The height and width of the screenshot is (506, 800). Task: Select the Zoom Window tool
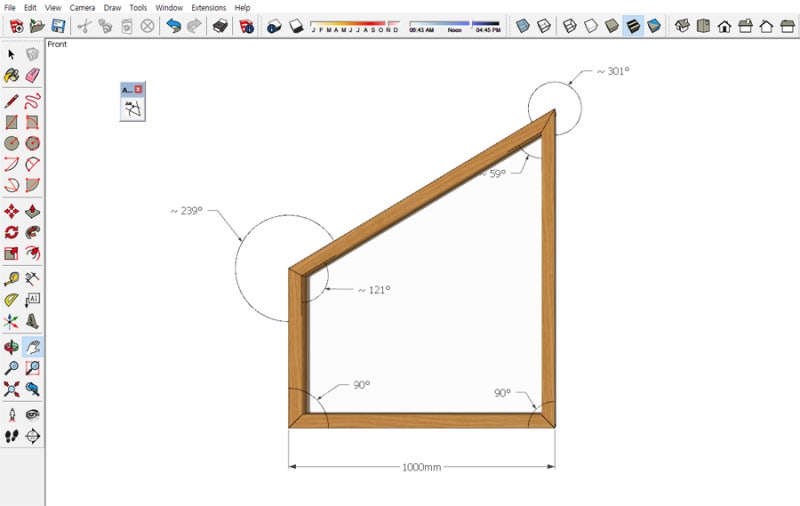click(x=32, y=368)
